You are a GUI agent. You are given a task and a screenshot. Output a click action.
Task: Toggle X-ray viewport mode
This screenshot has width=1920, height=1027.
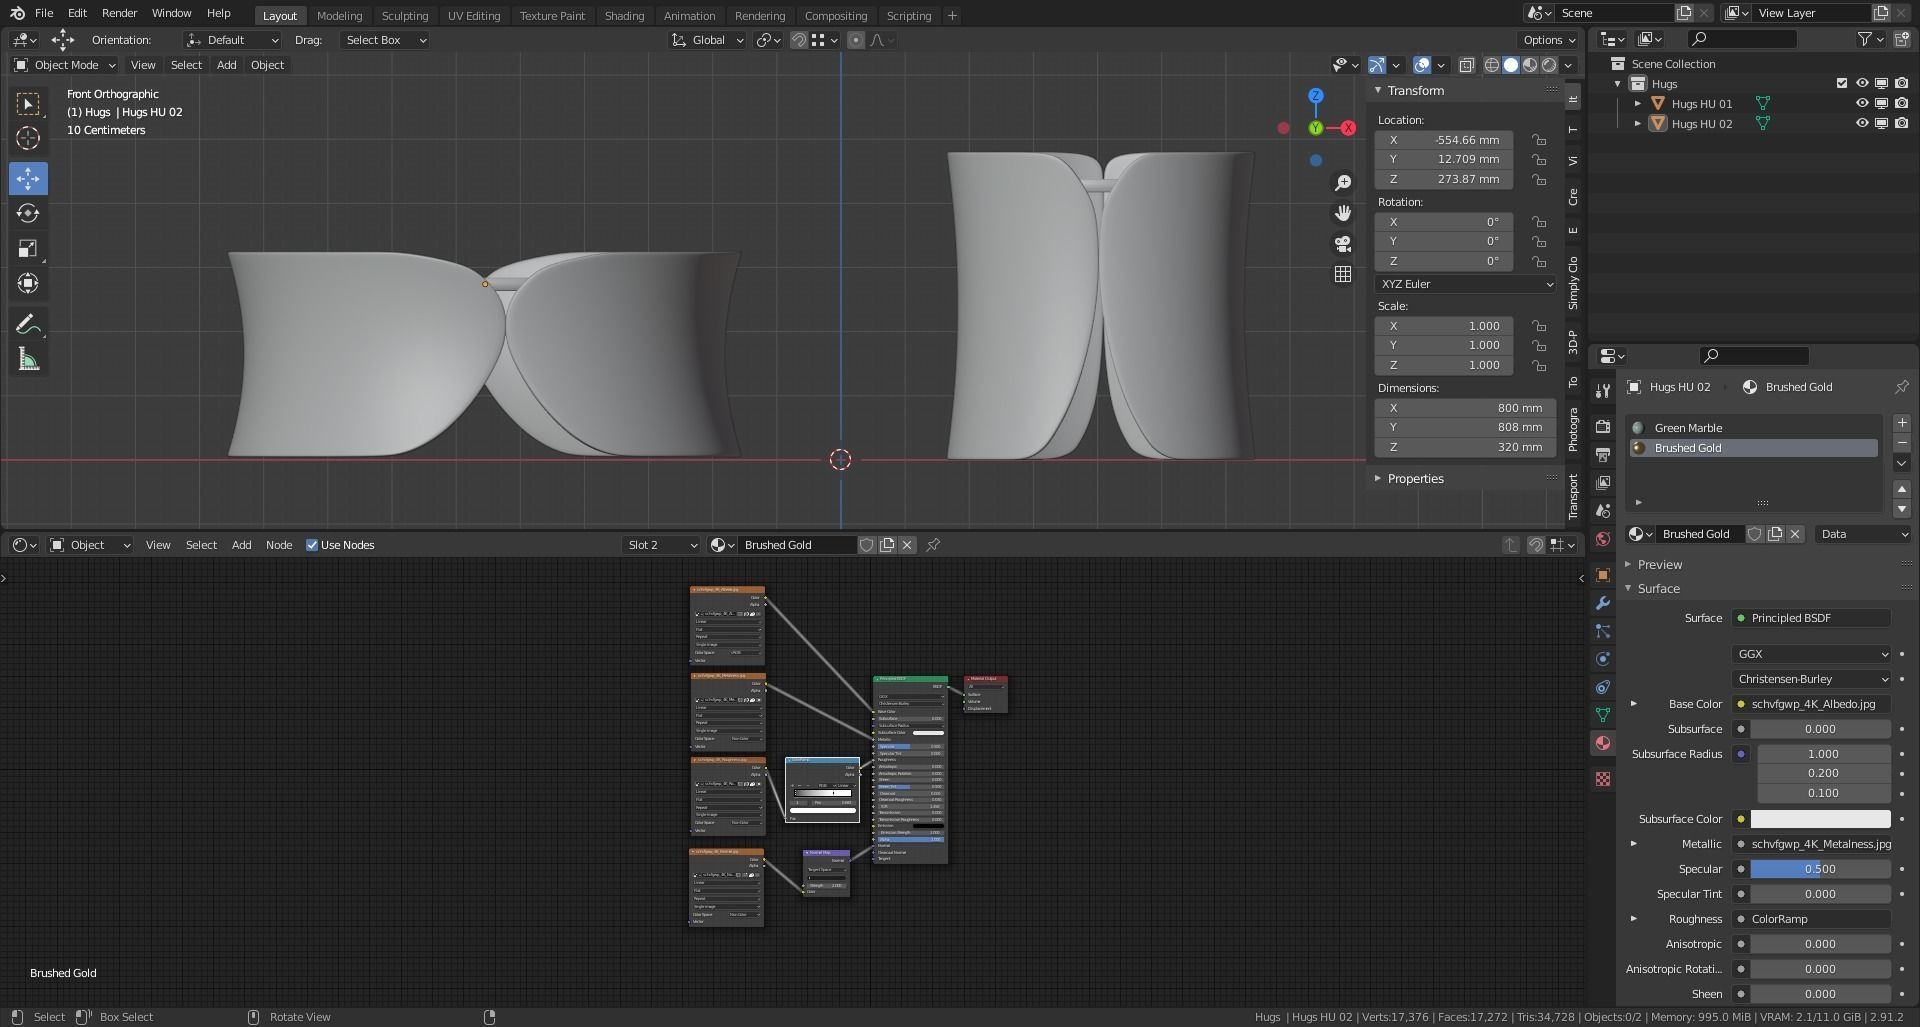pyautogui.click(x=1467, y=65)
